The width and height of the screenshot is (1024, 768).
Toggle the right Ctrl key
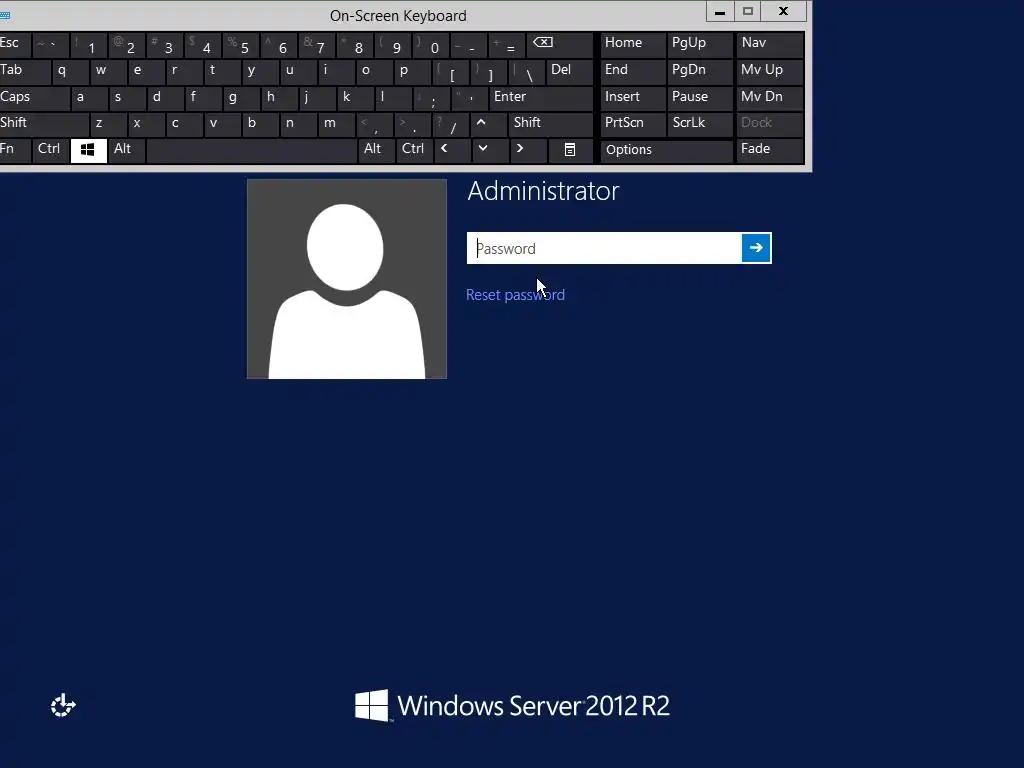tap(414, 150)
